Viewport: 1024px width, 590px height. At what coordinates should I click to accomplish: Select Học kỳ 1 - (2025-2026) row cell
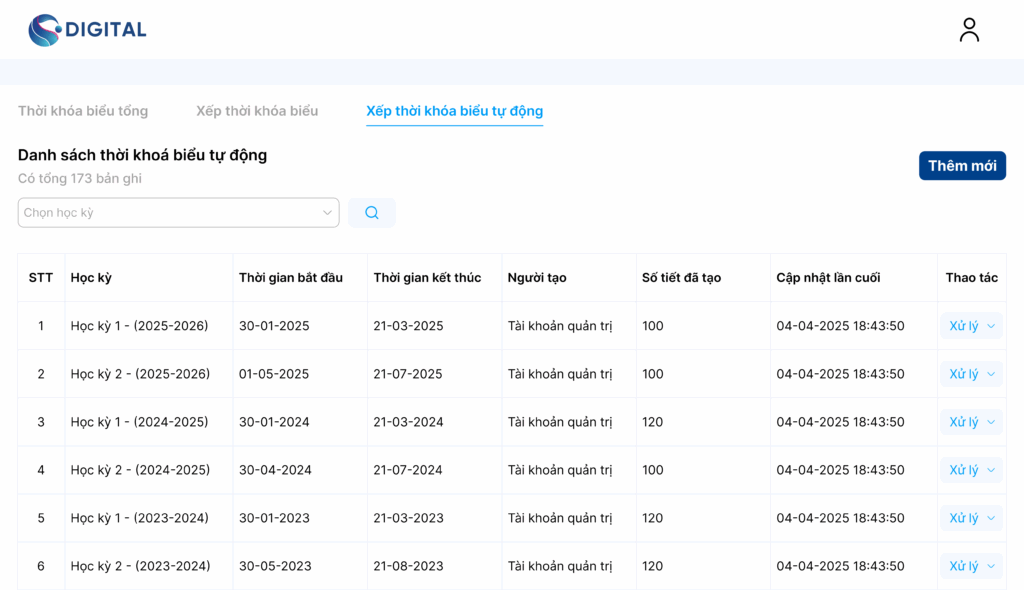coord(139,326)
